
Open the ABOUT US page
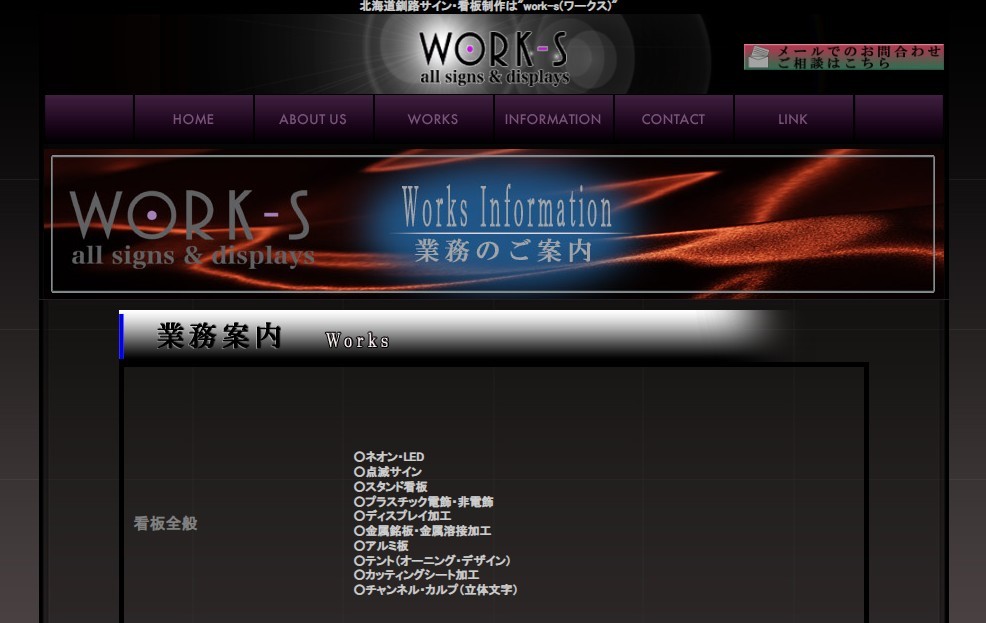tap(313, 119)
